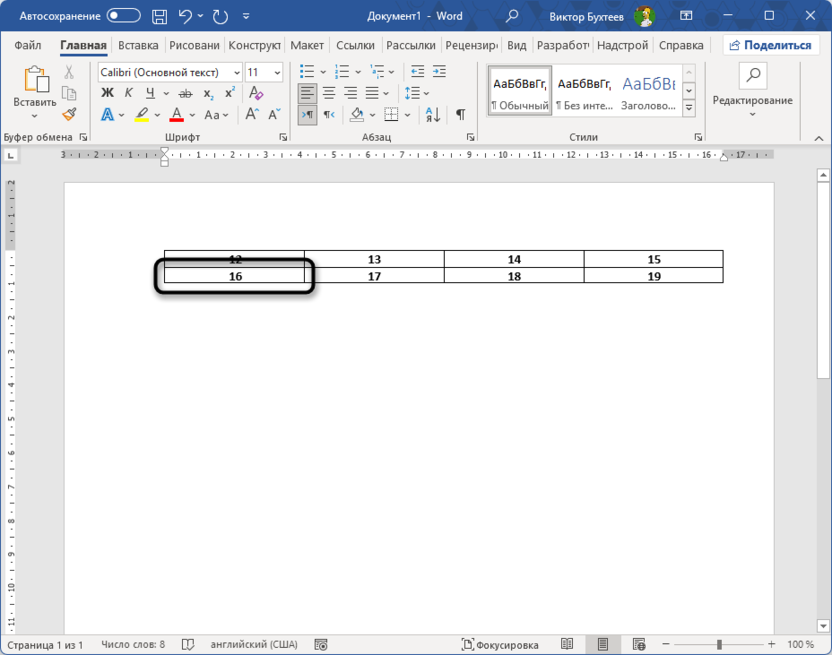Open the Вставка ribbon tab
The height and width of the screenshot is (655, 832).
138,45
